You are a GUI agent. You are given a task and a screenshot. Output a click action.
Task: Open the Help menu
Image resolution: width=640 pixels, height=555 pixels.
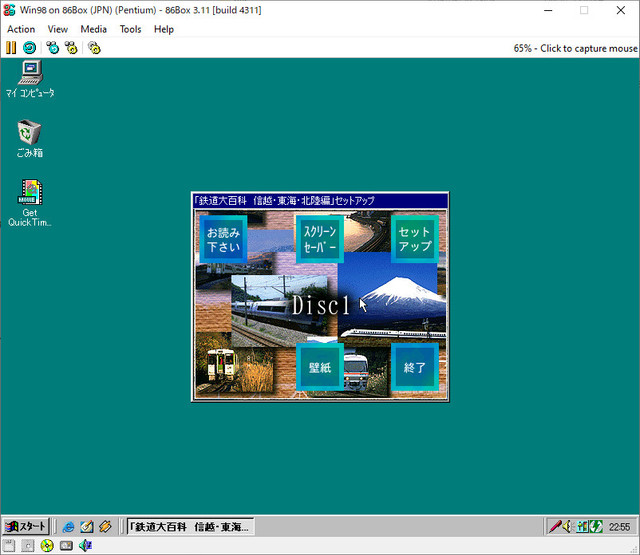[x=164, y=29]
